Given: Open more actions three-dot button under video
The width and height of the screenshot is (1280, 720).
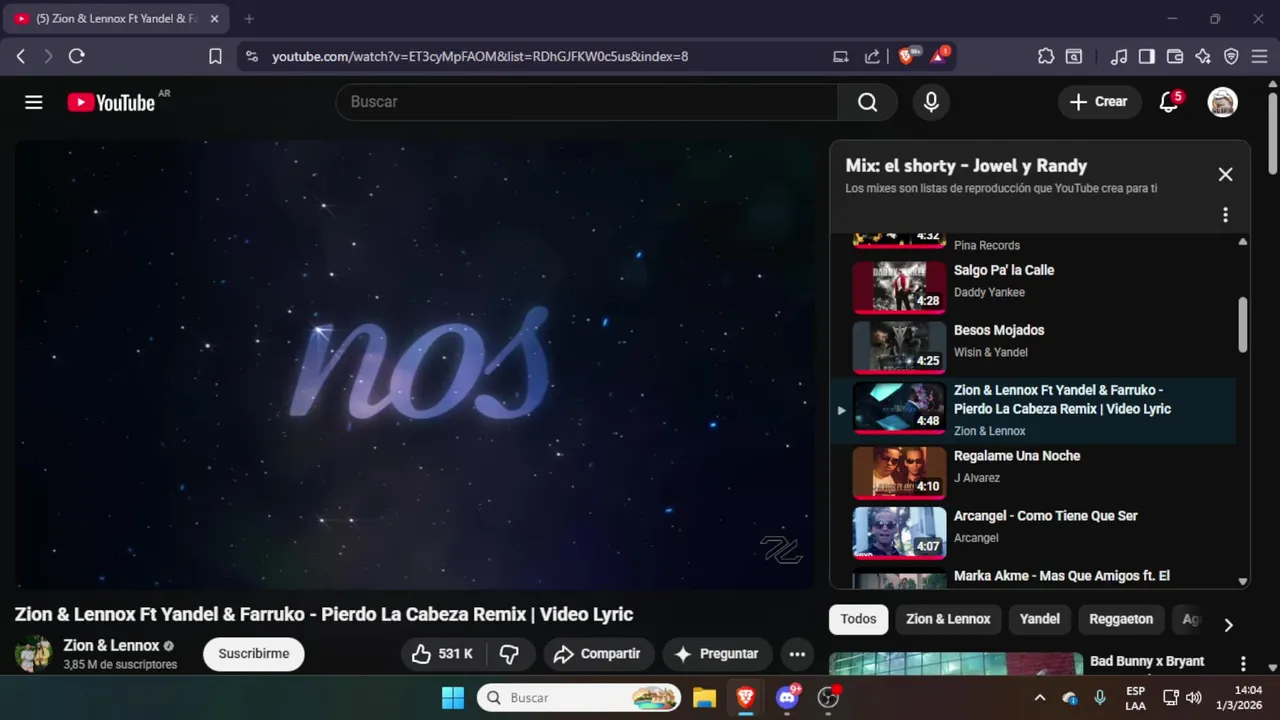Looking at the screenshot, I should 797,654.
